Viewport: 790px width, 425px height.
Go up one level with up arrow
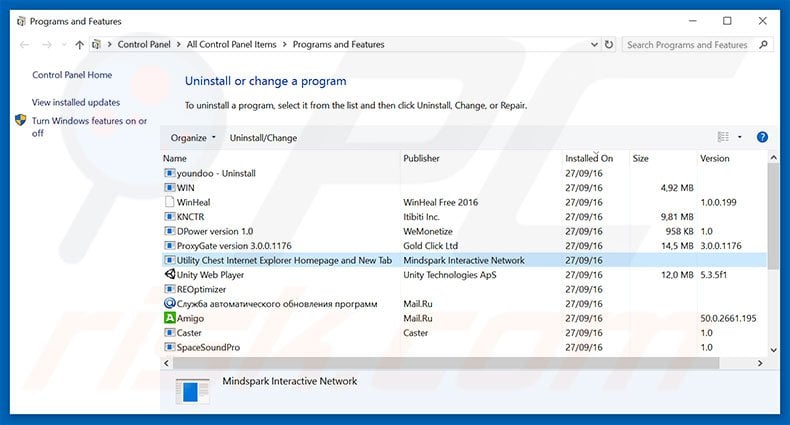click(80, 45)
